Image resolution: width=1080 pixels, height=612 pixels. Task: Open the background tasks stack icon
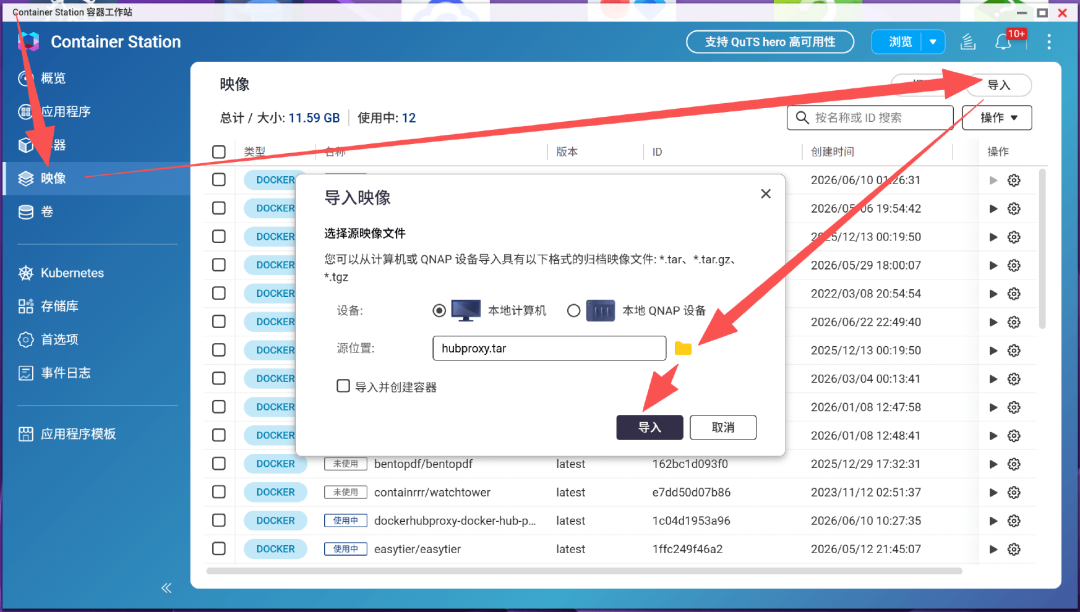pos(968,42)
